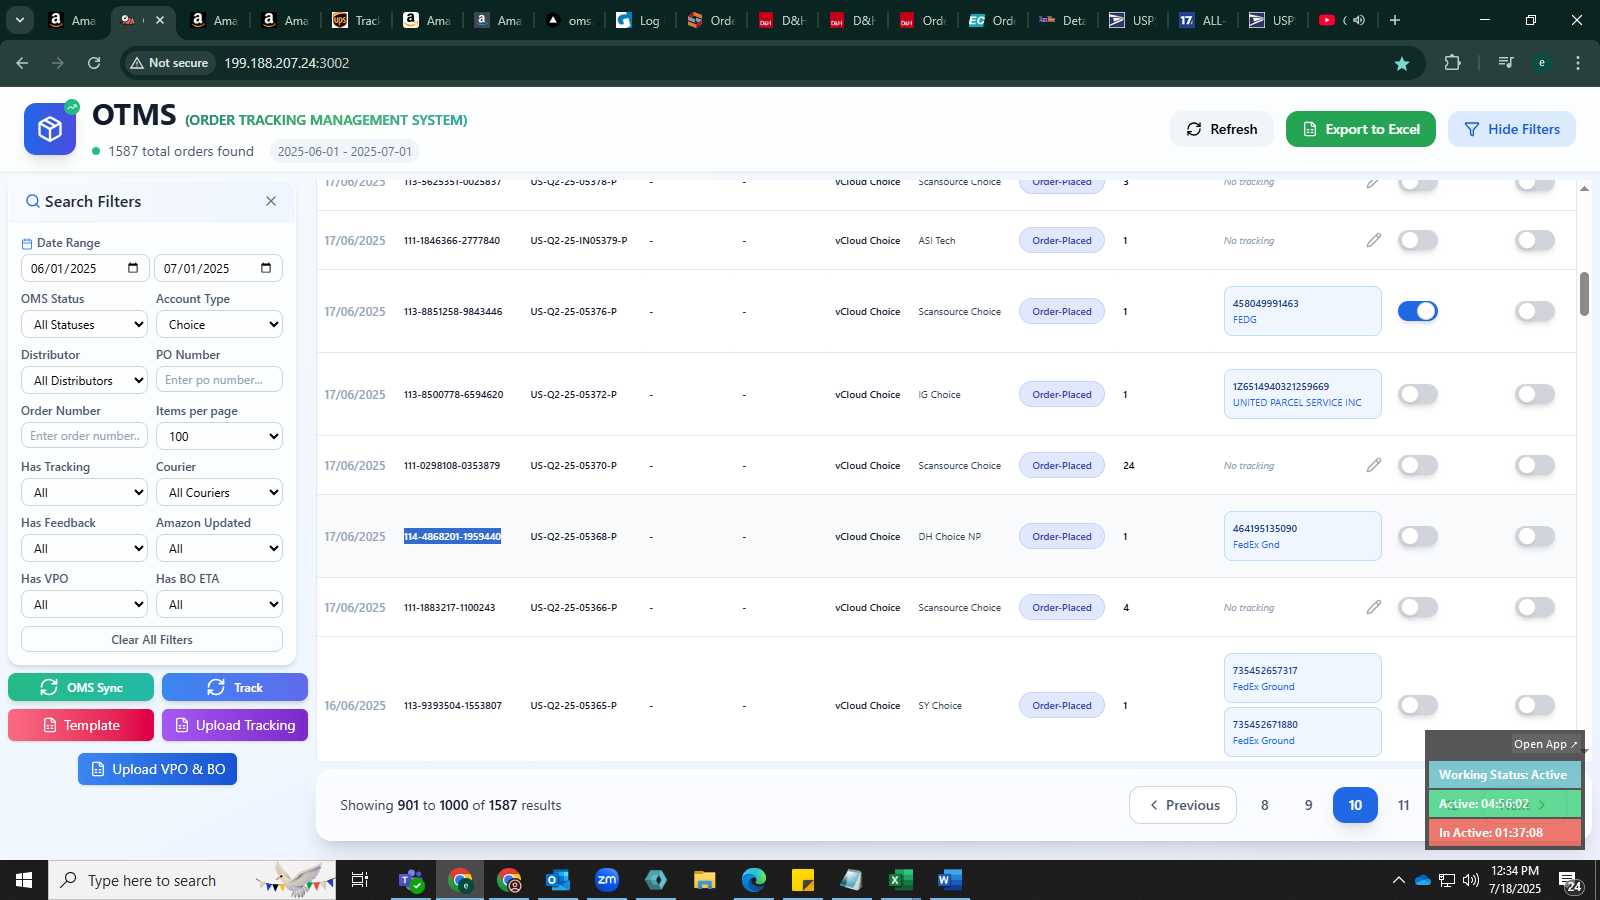The width and height of the screenshot is (1600, 900).
Task: Open calendar picker on start date field
Action: (x=133, y=268)
